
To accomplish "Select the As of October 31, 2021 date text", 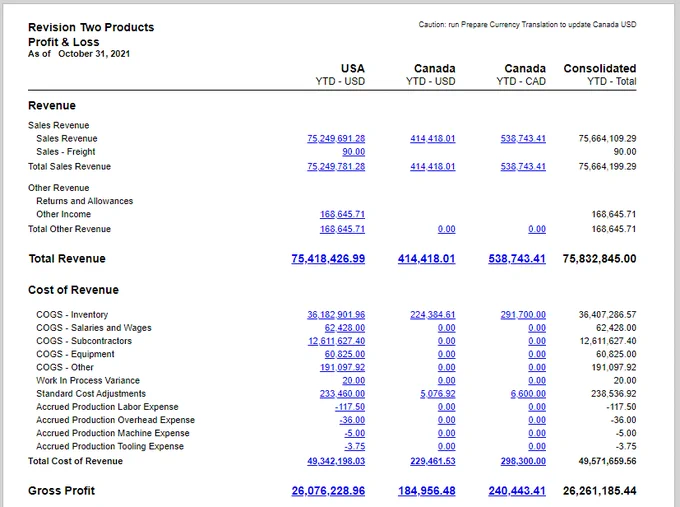I will tap(79, 54).
